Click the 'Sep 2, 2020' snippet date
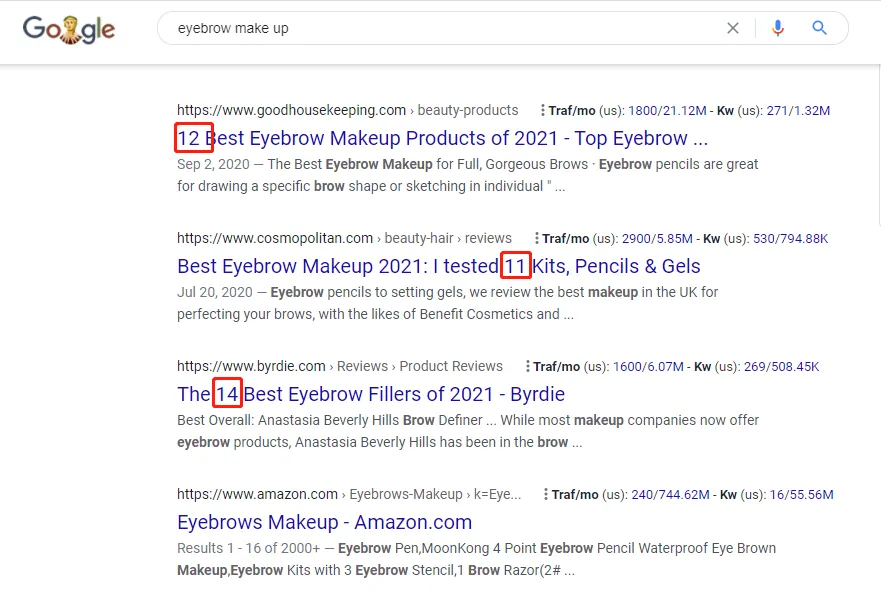 click(x=213, y=164)
